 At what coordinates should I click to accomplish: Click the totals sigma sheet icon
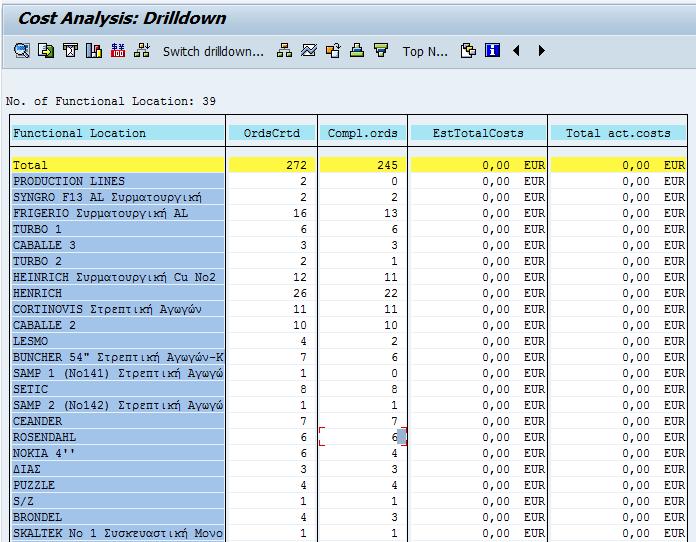click(x=70, y=51)
